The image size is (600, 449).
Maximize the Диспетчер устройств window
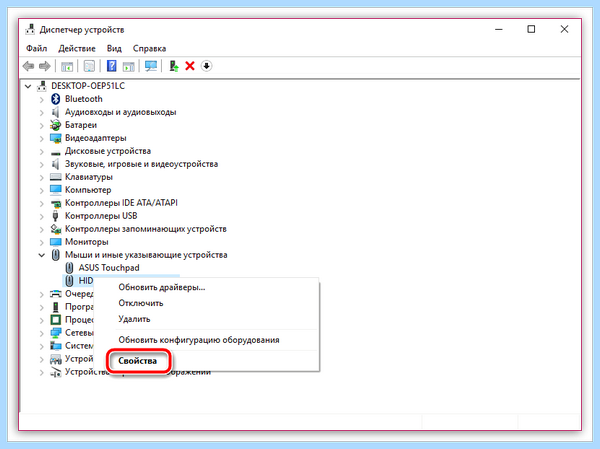click(x=531, y=29)
